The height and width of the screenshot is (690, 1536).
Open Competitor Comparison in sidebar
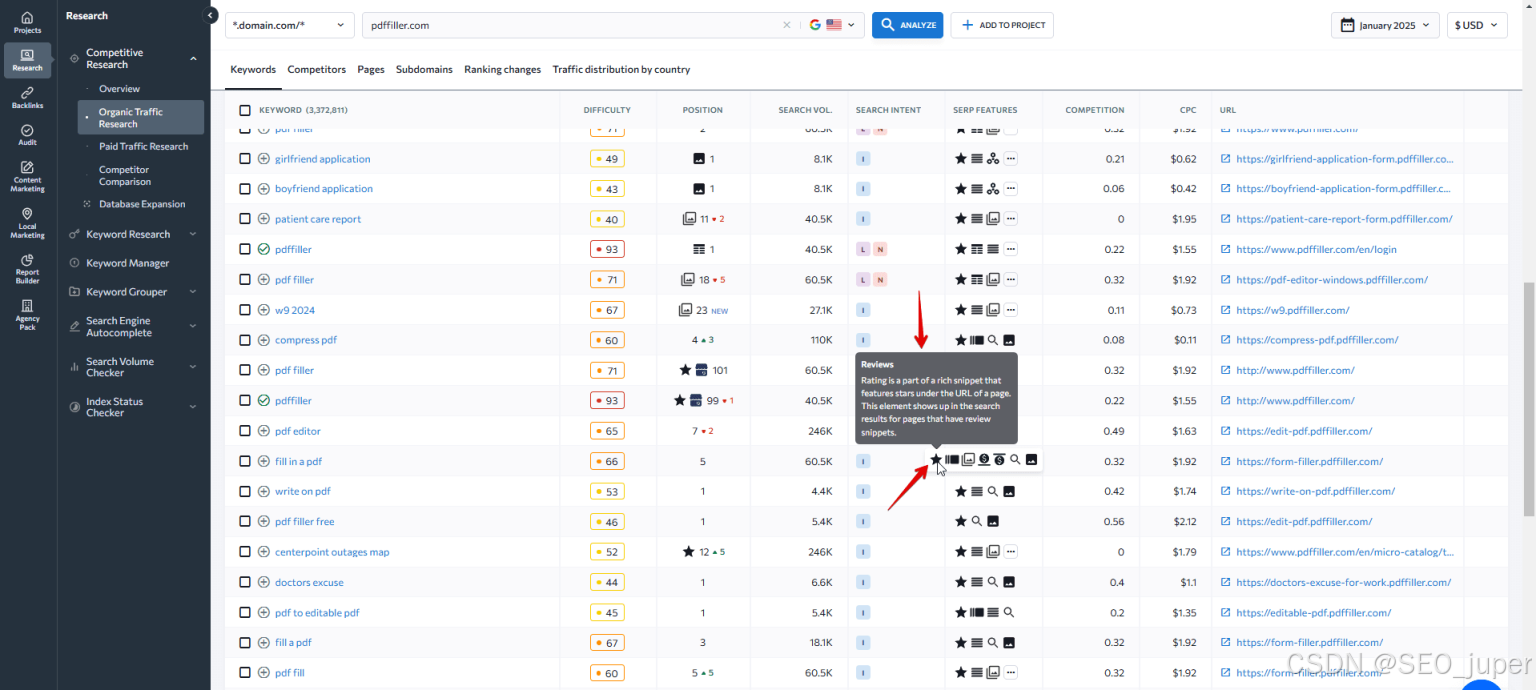[124, 176]
